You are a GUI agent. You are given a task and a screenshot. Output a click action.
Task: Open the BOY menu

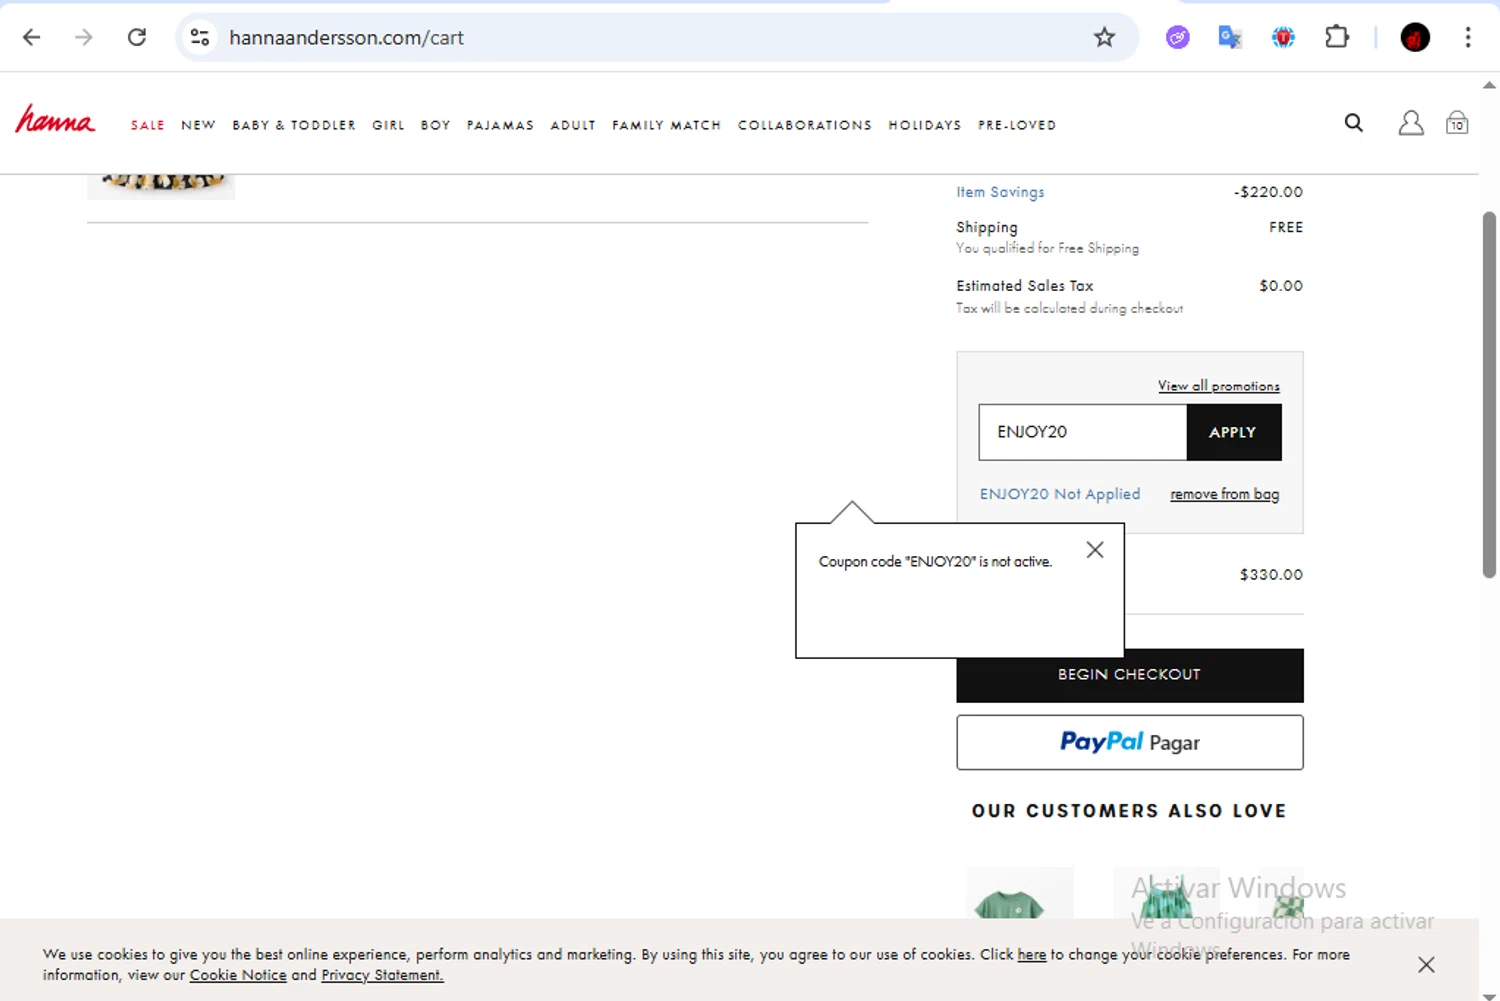pyautogui.click(x=435, y=125)
